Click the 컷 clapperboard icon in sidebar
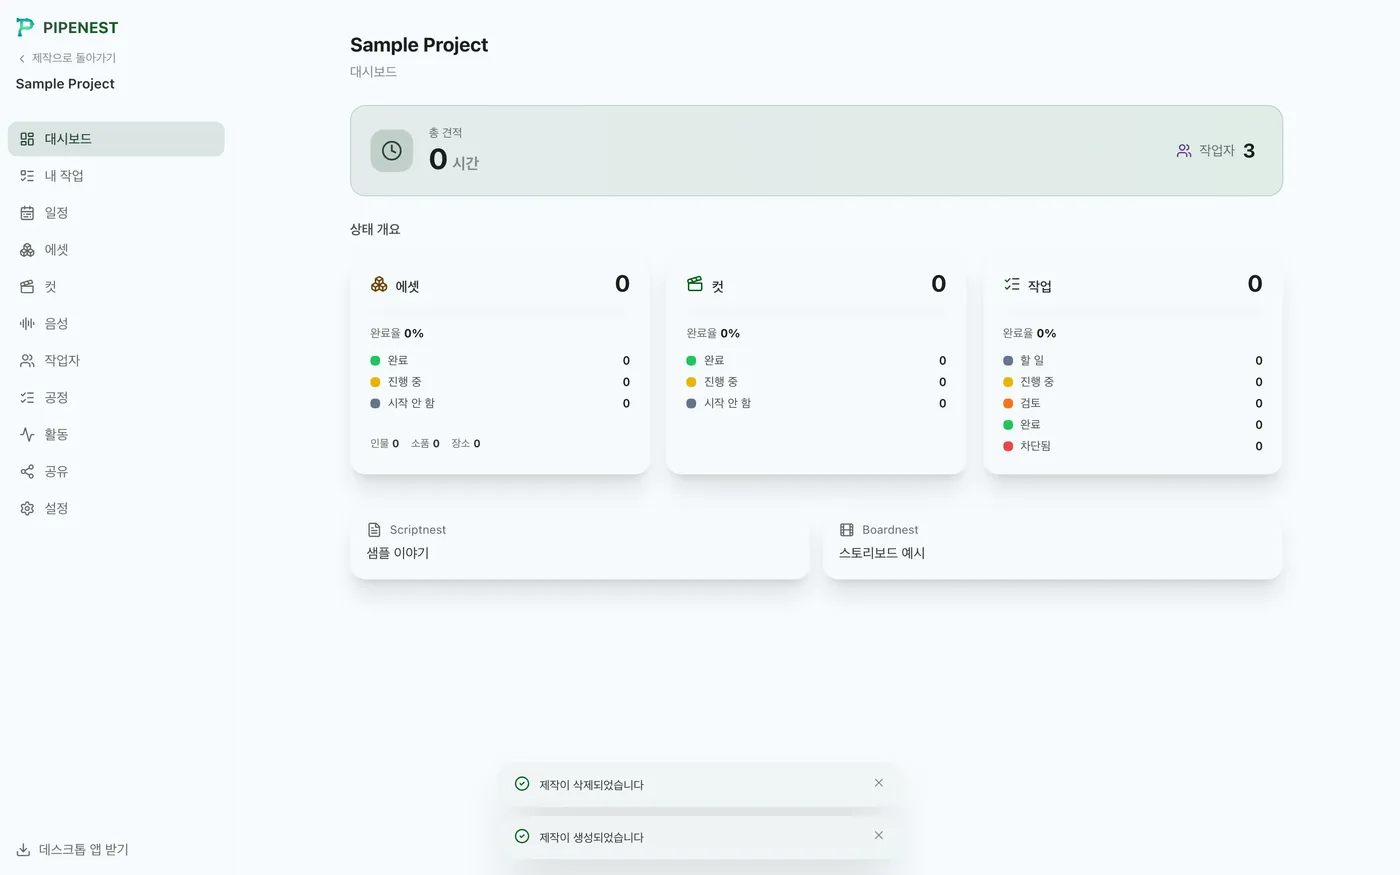The height and width of the screenshot is (875, 1400). coord(27,287)
